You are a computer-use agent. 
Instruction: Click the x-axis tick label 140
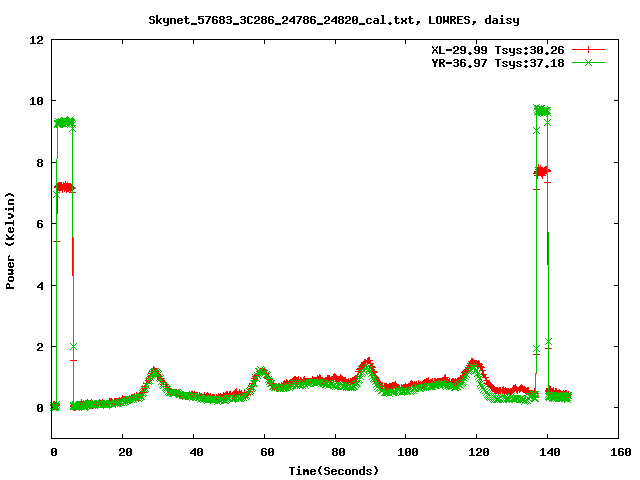tap(550, 452)
